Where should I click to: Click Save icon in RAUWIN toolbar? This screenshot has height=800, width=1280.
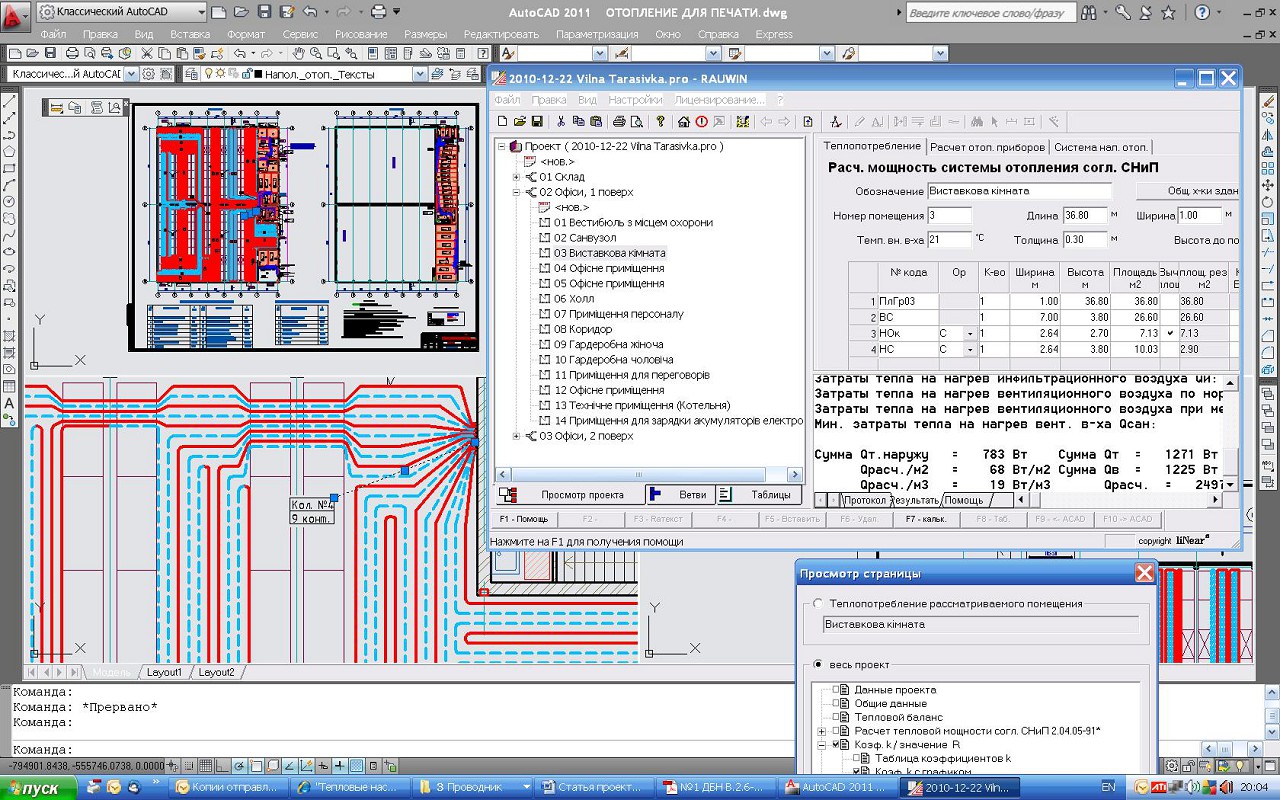537,122
